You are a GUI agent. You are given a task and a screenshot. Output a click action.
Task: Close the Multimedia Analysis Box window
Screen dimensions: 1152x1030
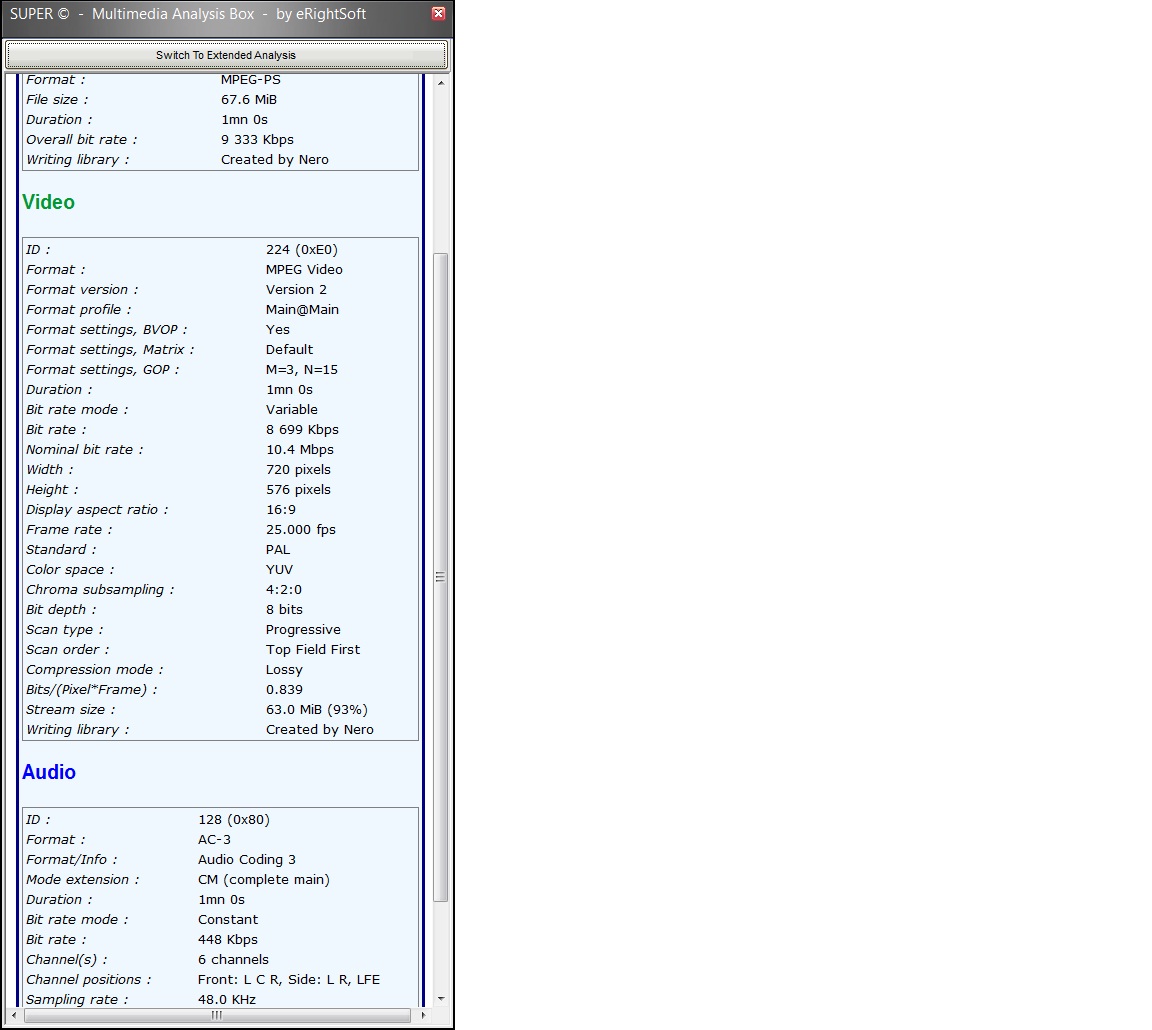point(439,13)
